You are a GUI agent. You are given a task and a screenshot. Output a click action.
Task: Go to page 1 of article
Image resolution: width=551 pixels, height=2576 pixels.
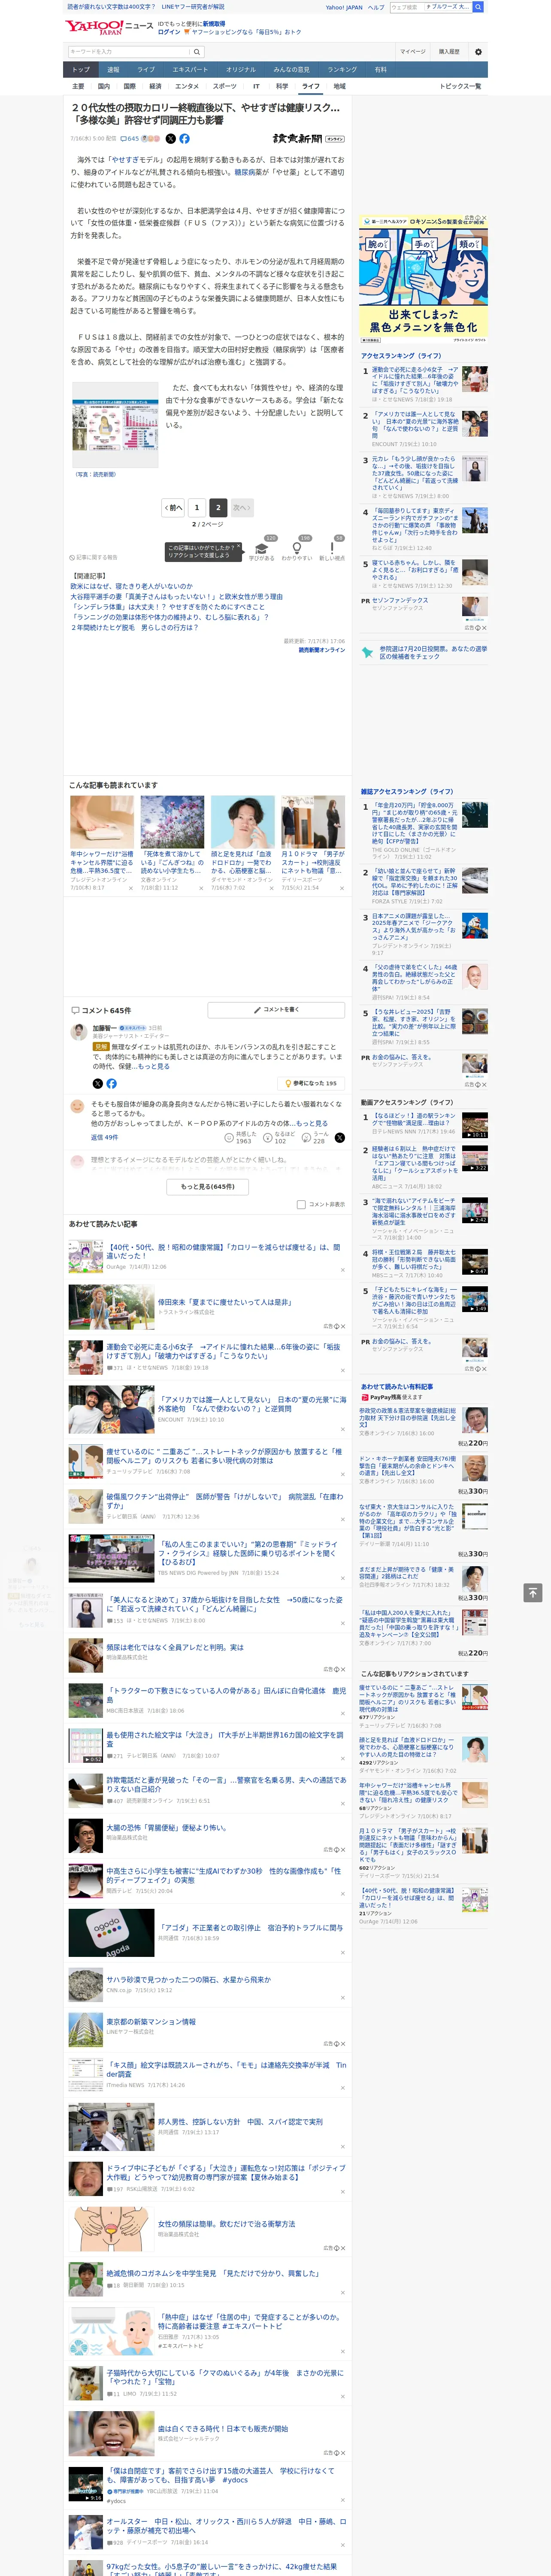pyautogui.click(x=197, y=508)
